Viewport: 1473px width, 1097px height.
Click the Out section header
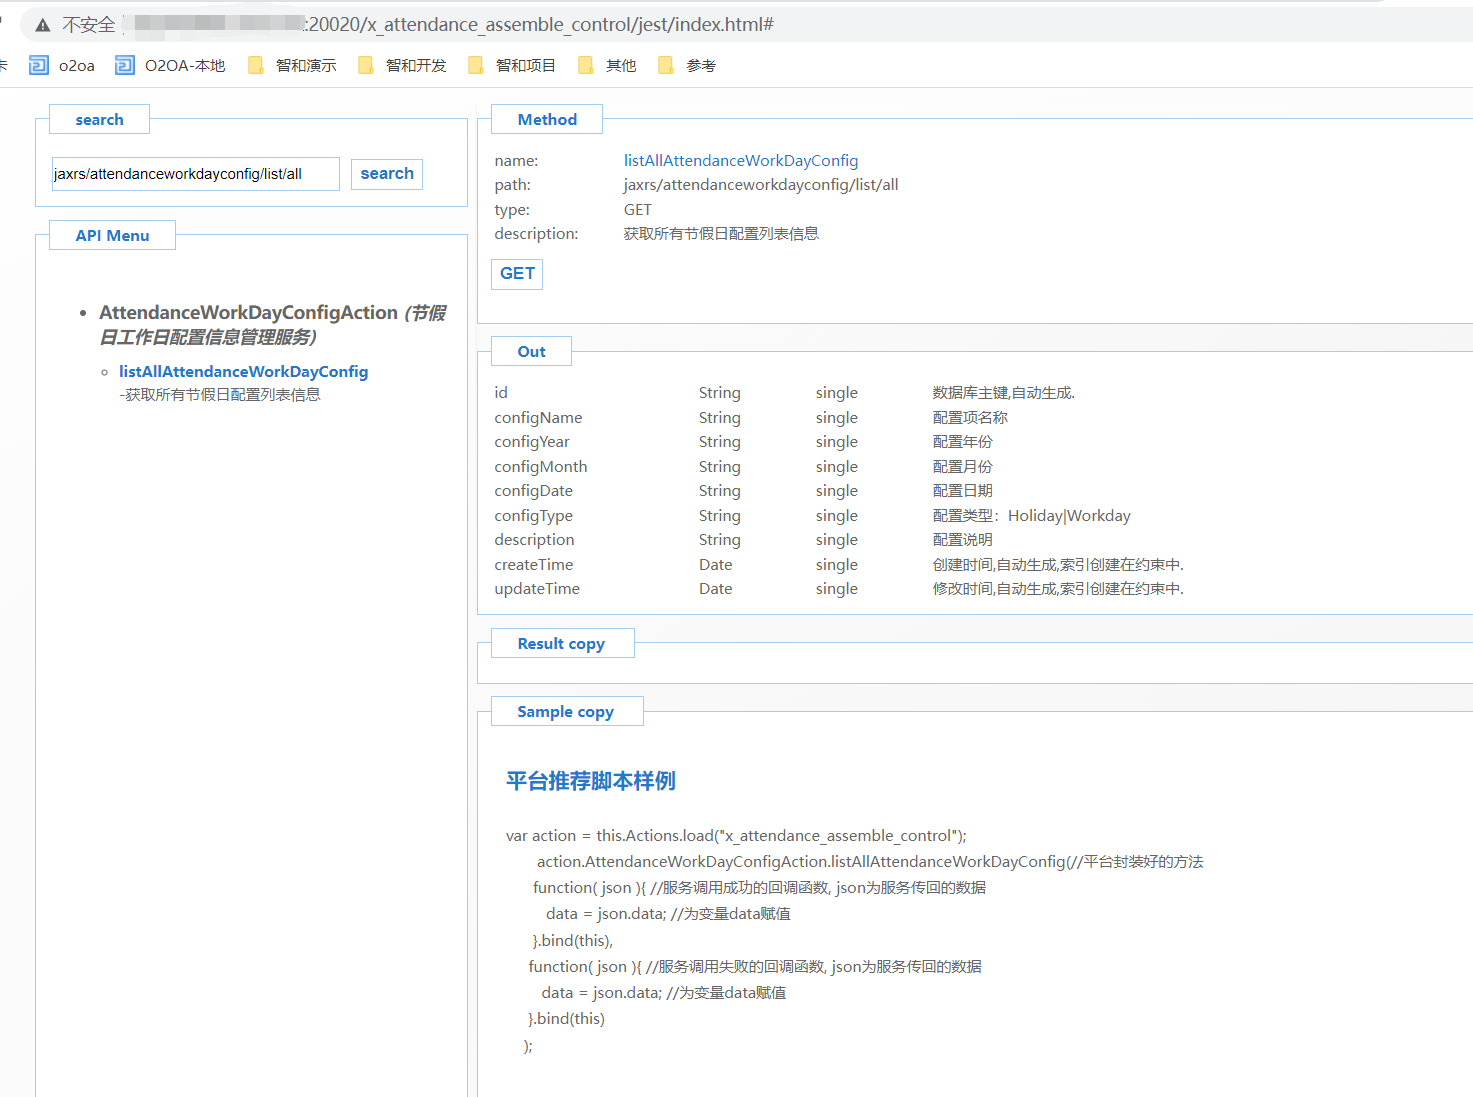[531, 352]
